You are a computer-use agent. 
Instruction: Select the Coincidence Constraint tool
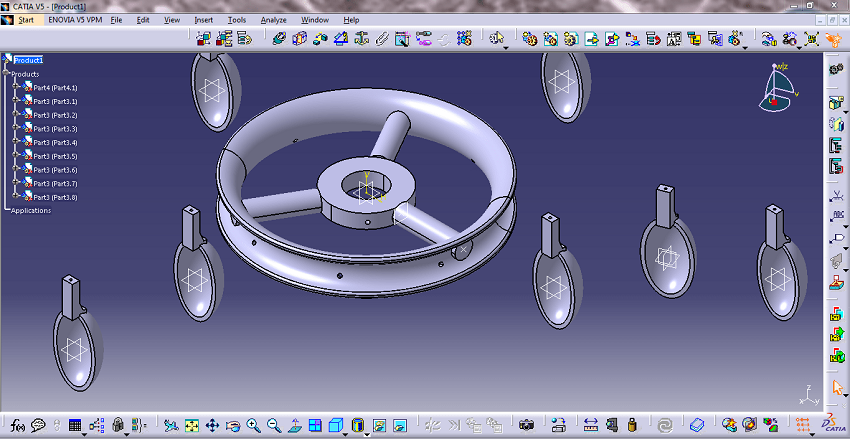coord(279,38)
